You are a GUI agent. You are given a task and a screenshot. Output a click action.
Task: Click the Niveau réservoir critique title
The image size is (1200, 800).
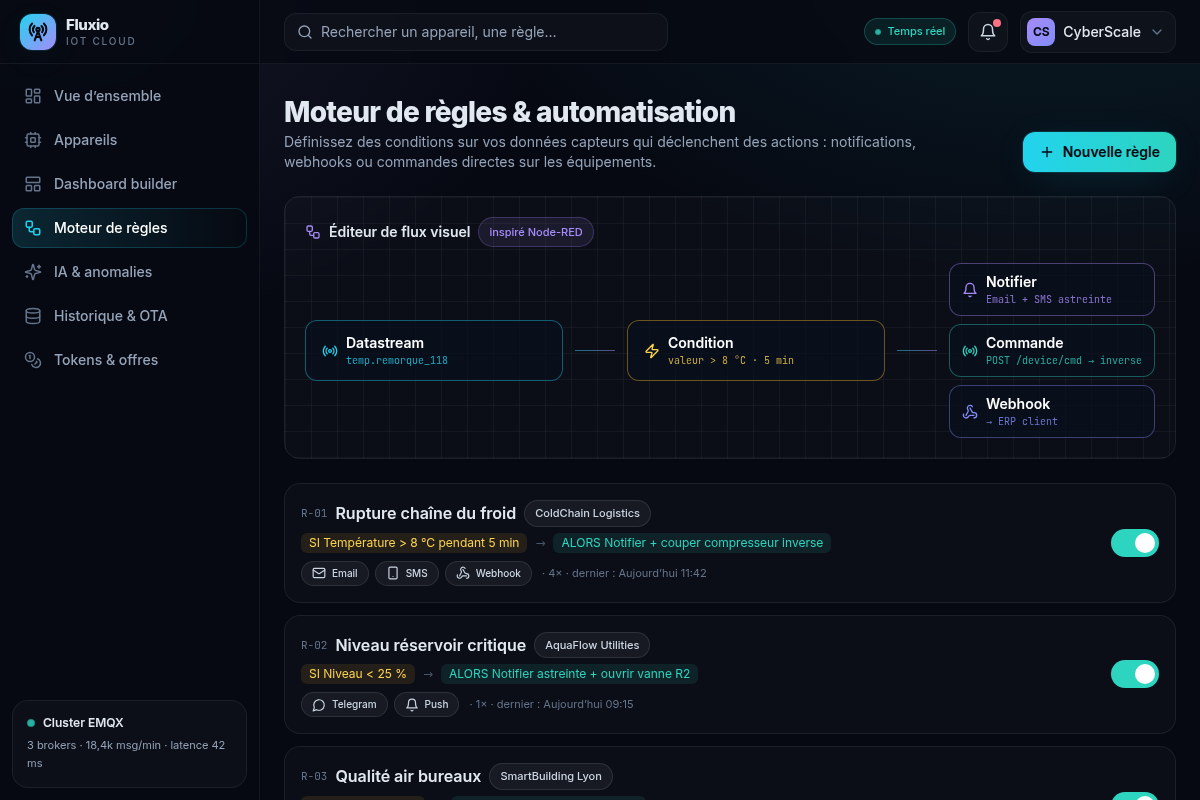click(431, 645)
